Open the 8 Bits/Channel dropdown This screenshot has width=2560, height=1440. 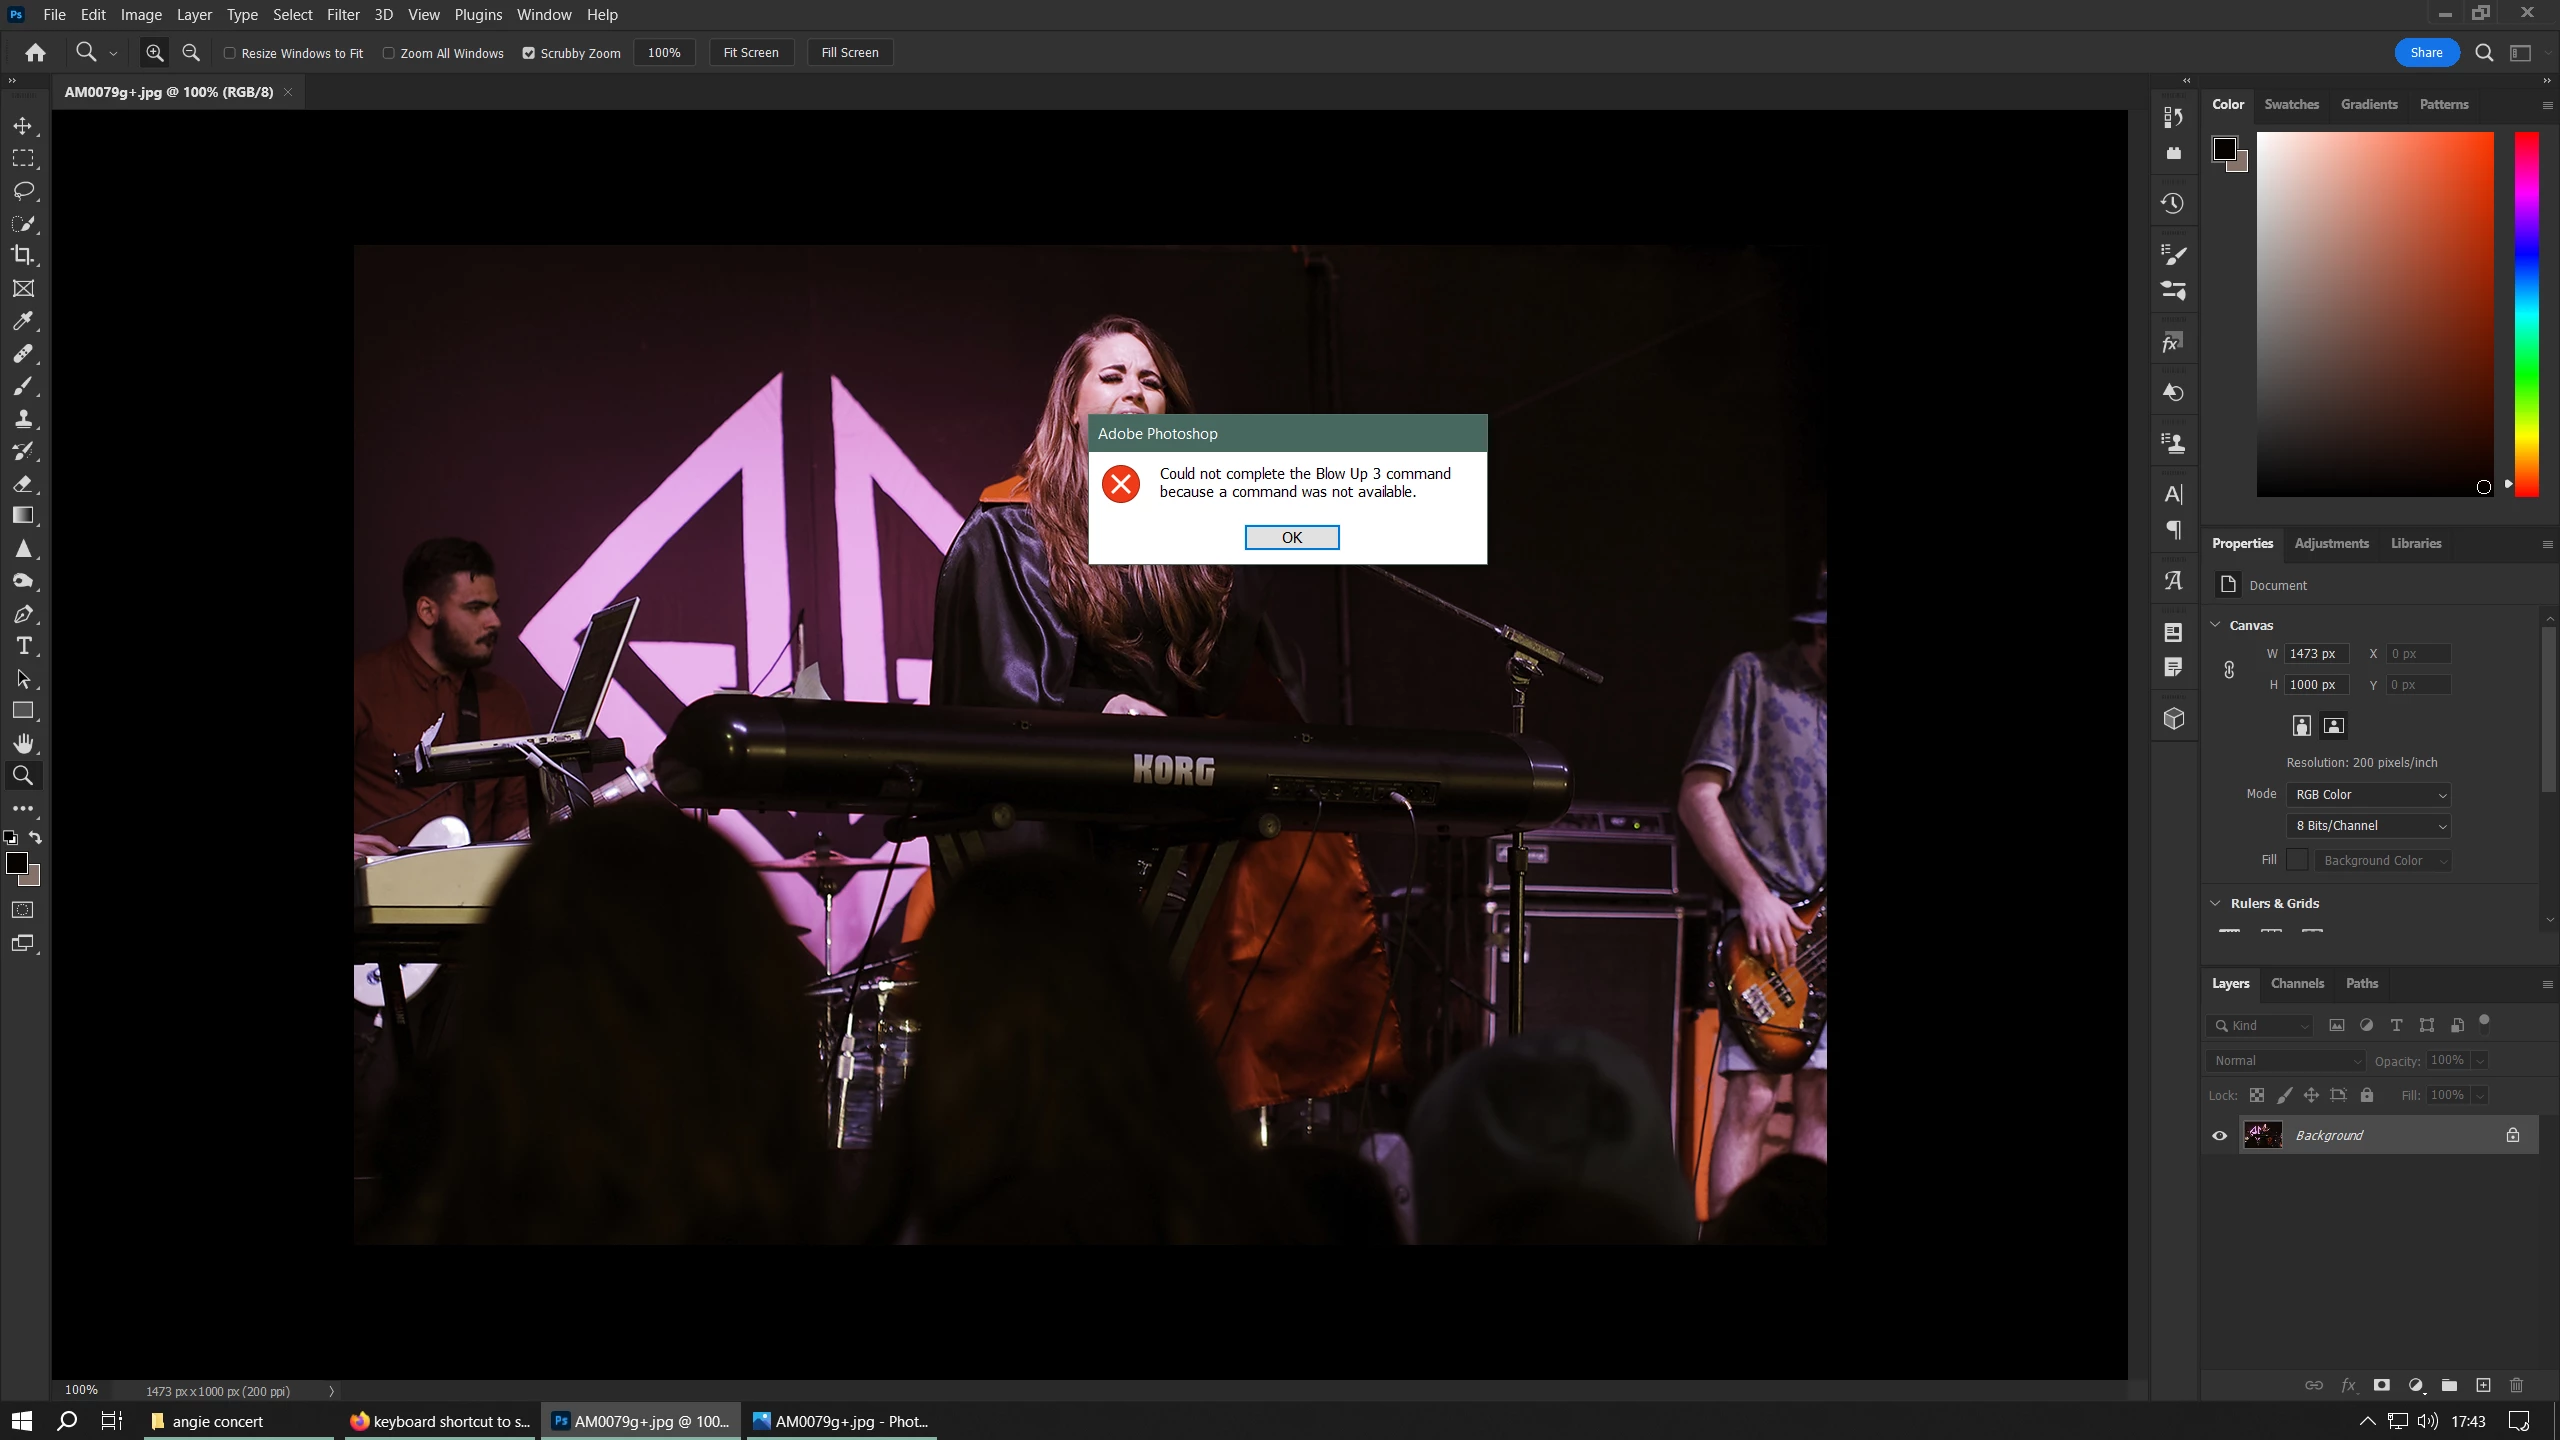click(x=2368, y=825)
